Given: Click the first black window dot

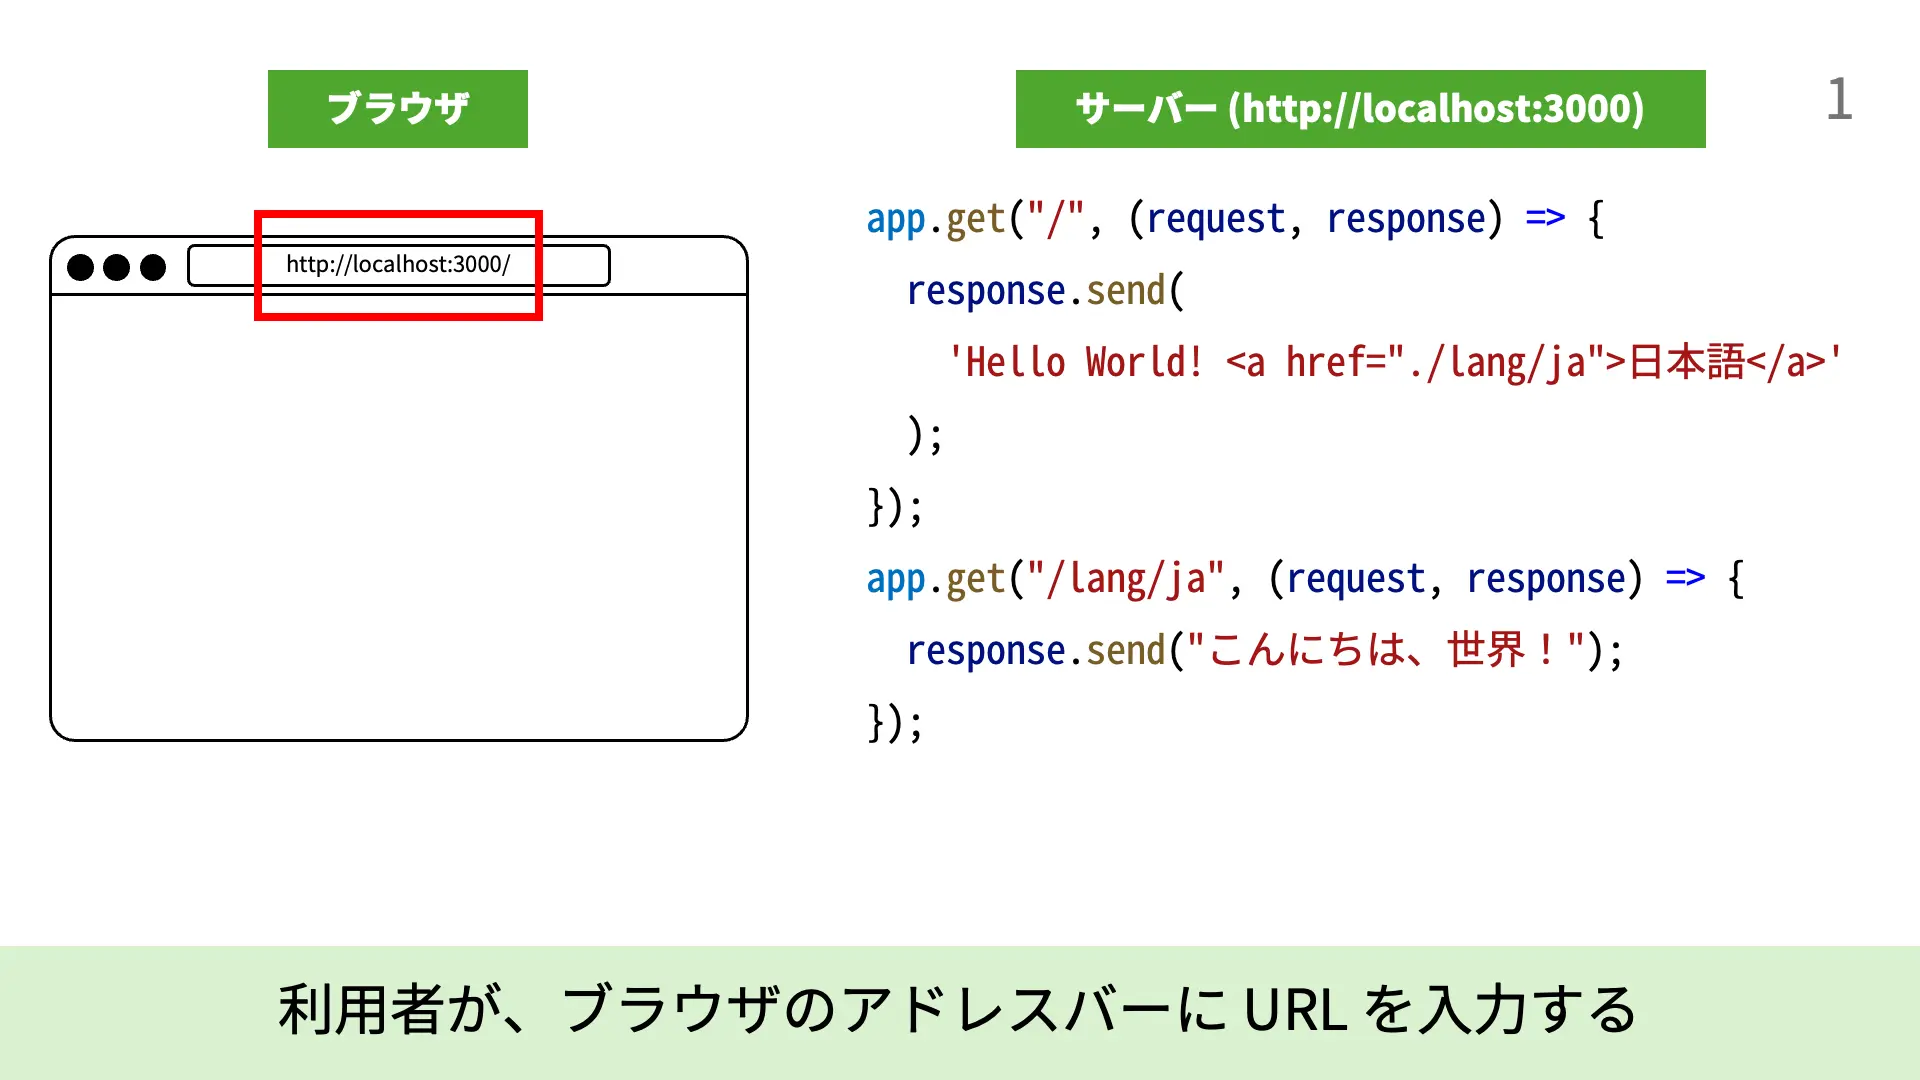Looking at the screenshot, I should (80, 267).
